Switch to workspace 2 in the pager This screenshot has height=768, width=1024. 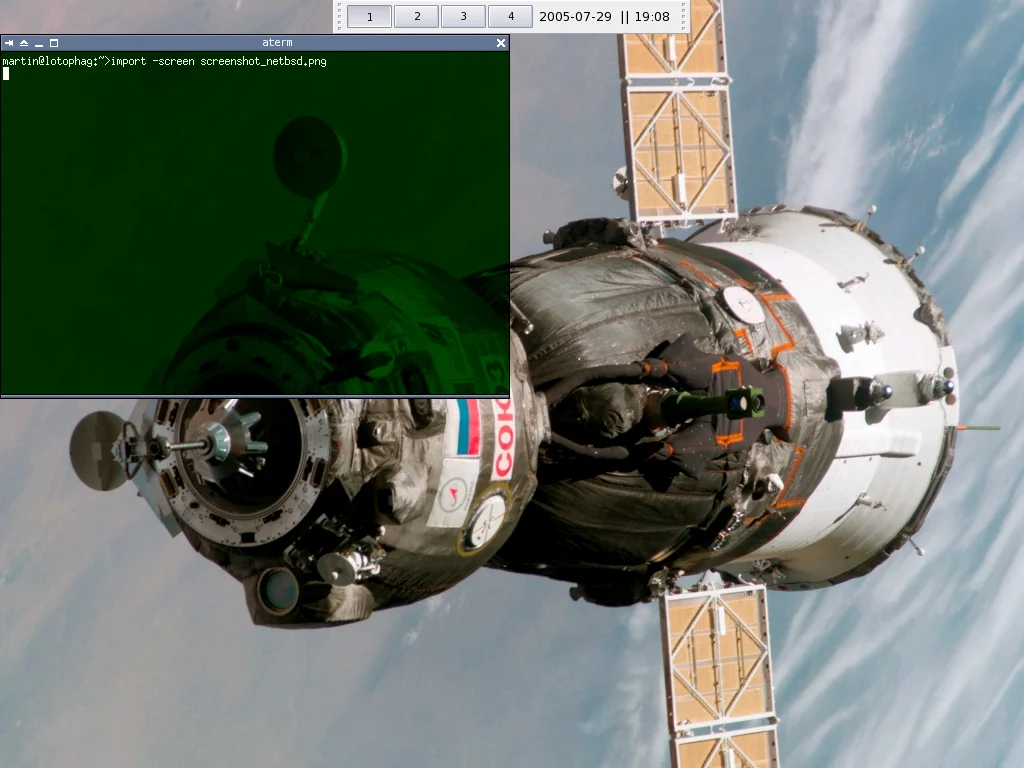coord(417,16)
